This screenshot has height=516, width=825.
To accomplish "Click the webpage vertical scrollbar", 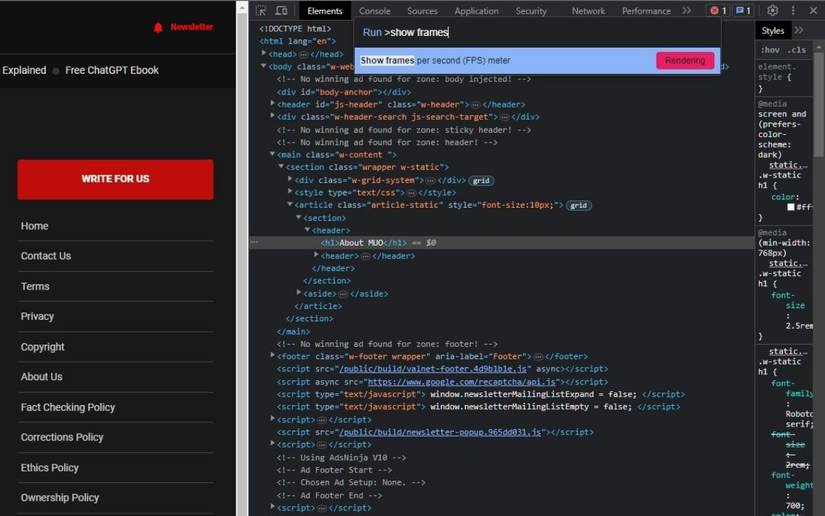I will pyautogui.click(x=242, y=258).
